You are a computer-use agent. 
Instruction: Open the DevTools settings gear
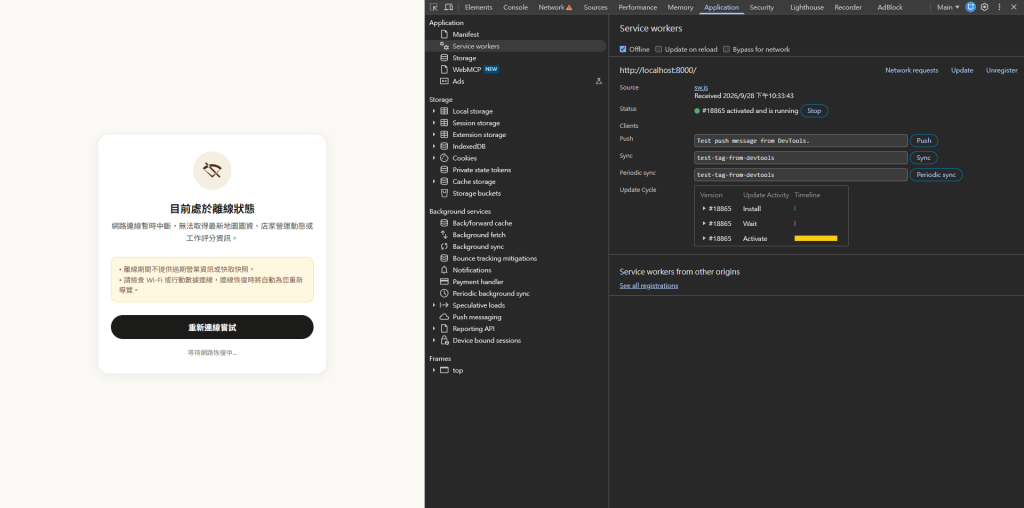pyautogui.click(x=985, y=7)
